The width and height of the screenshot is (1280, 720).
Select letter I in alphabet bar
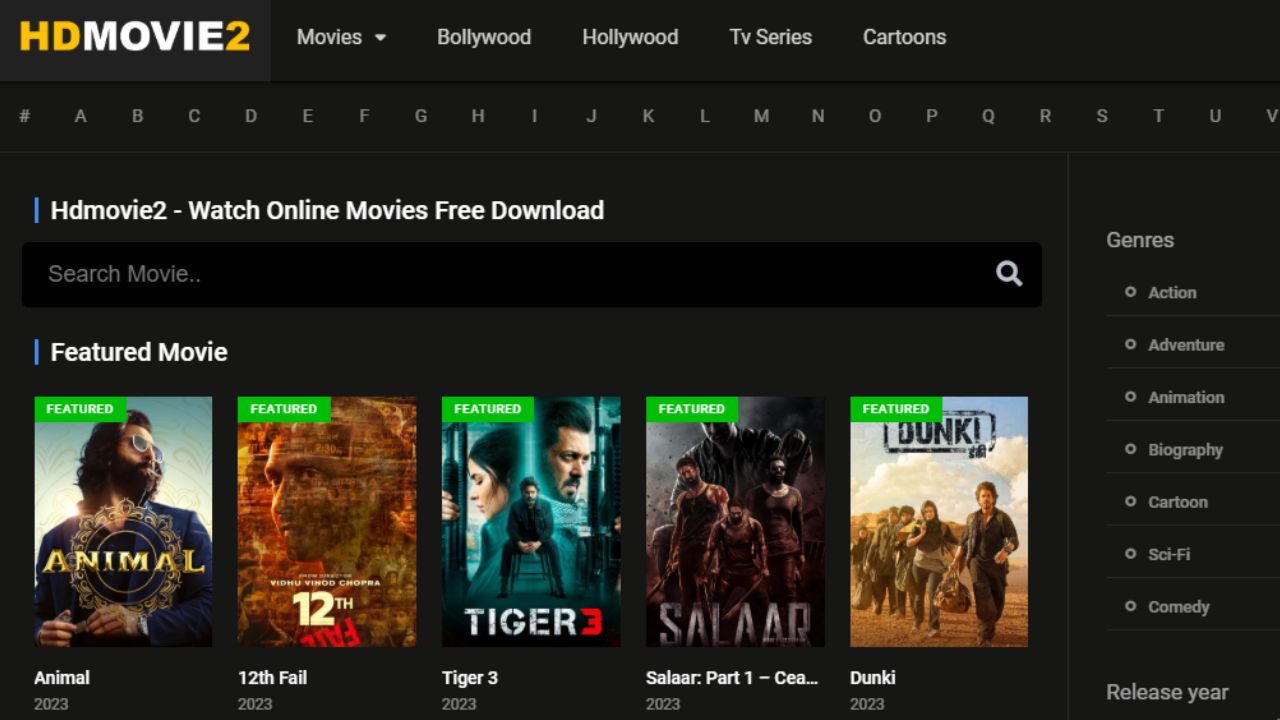pos(534,116)
